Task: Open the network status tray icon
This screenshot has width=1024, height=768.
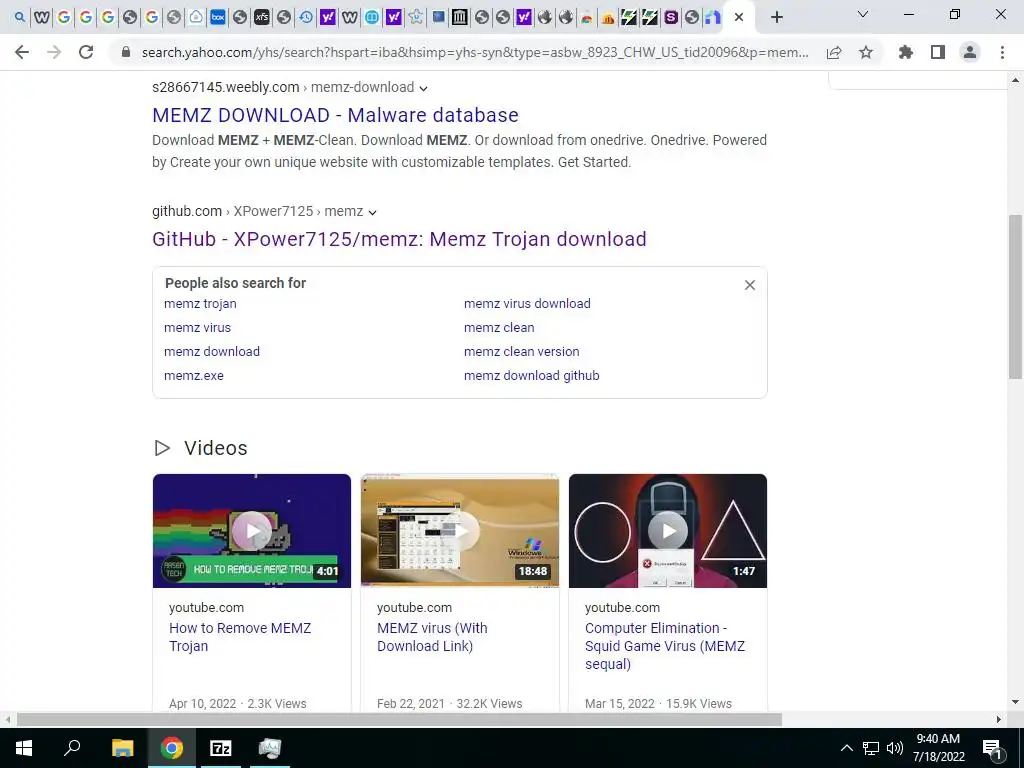Action: pos(871,748)
